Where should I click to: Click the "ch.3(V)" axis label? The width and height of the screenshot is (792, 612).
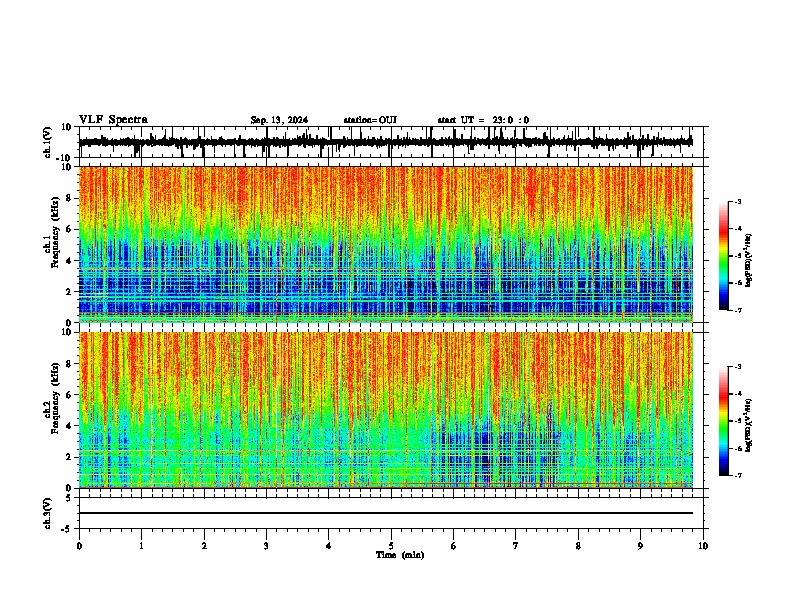[48, 513]
